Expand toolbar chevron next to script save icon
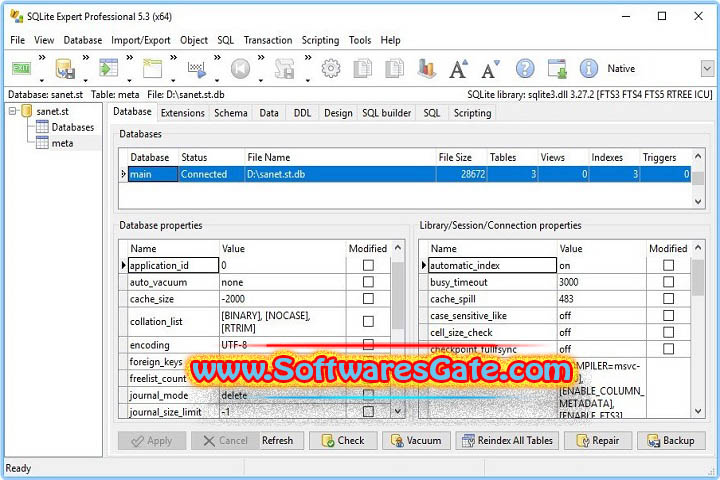 pyautogui.click(x=308, y=58)
